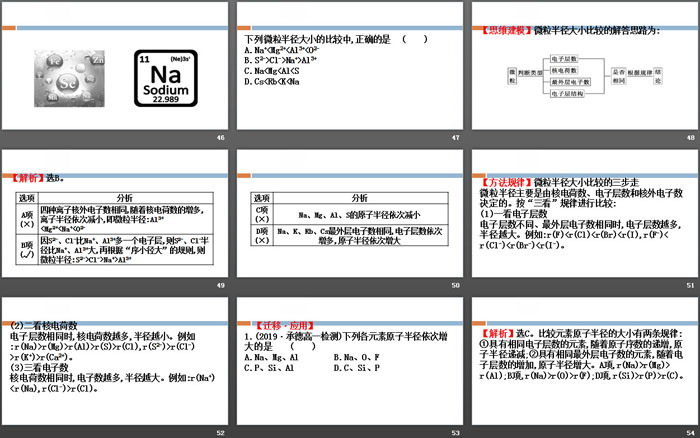700x438 pixels.
Task: Click the D项 (×) cell in slide 50 table
Action: coord(262,235)
